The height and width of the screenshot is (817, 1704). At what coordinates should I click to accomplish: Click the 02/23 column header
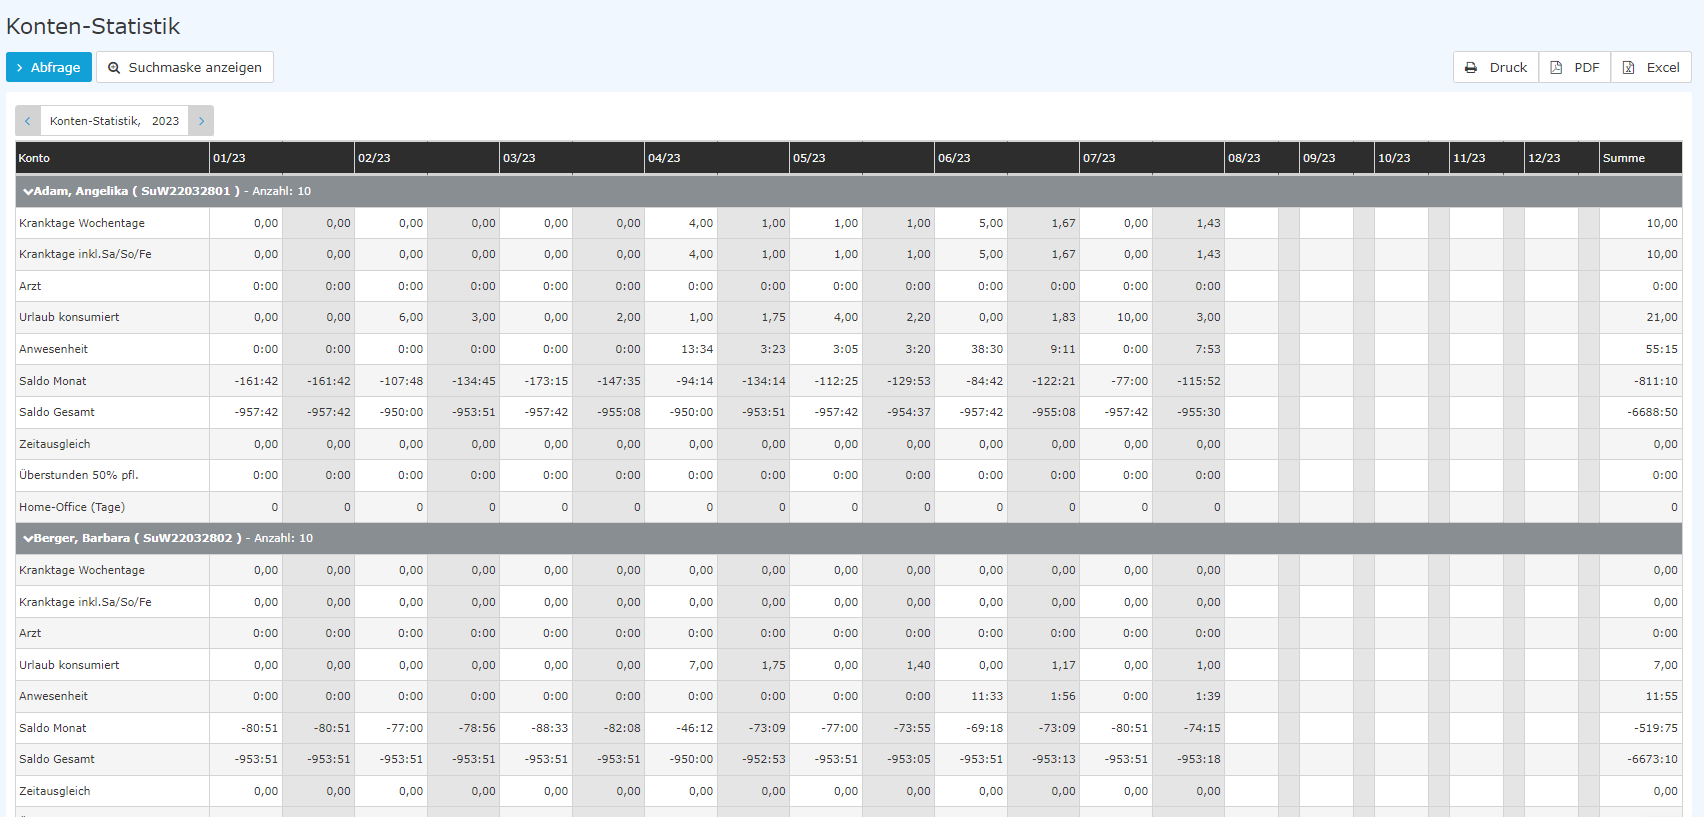(x=427, y=158)
